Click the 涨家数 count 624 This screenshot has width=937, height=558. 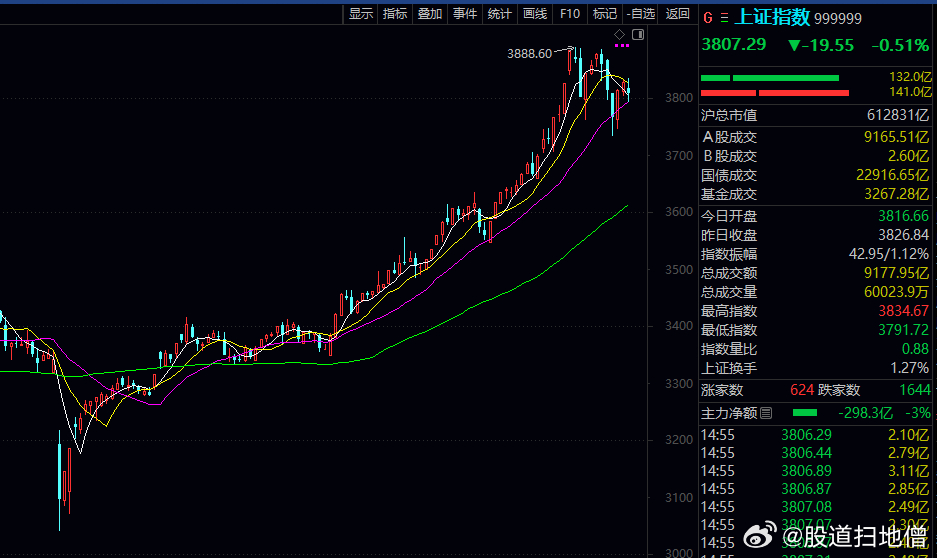click(802, 390)
